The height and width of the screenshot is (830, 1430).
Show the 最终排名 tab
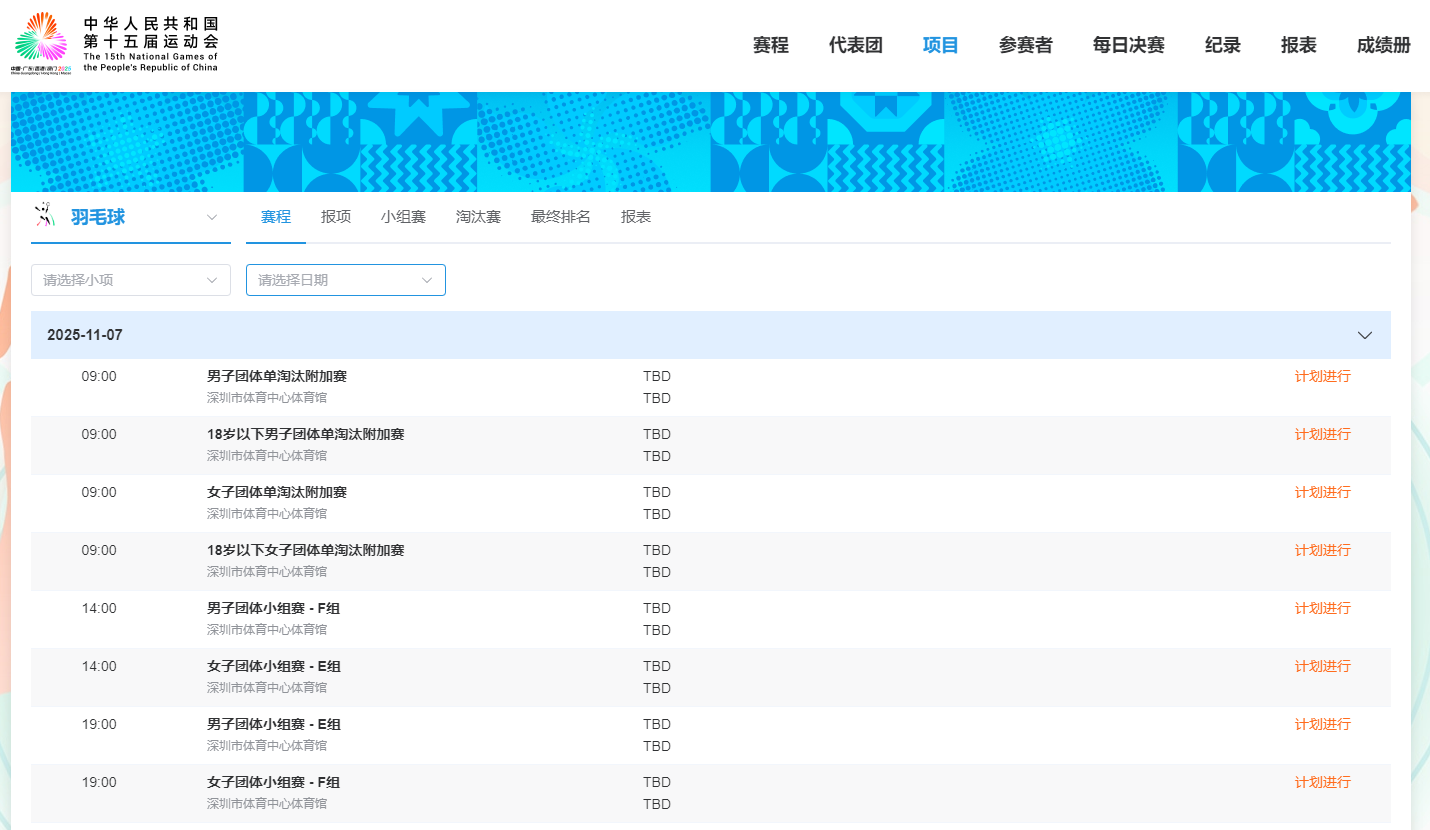coord(560,217)
